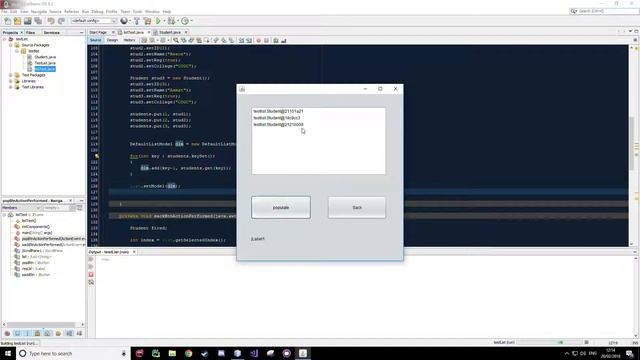This screenshot has width=640, height=360.
Task: Click the Build Project hammer icon
Action: (x=137, y=21)
